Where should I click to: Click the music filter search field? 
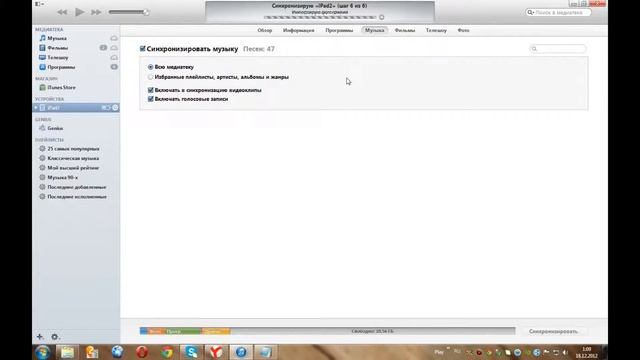(558, 49)
